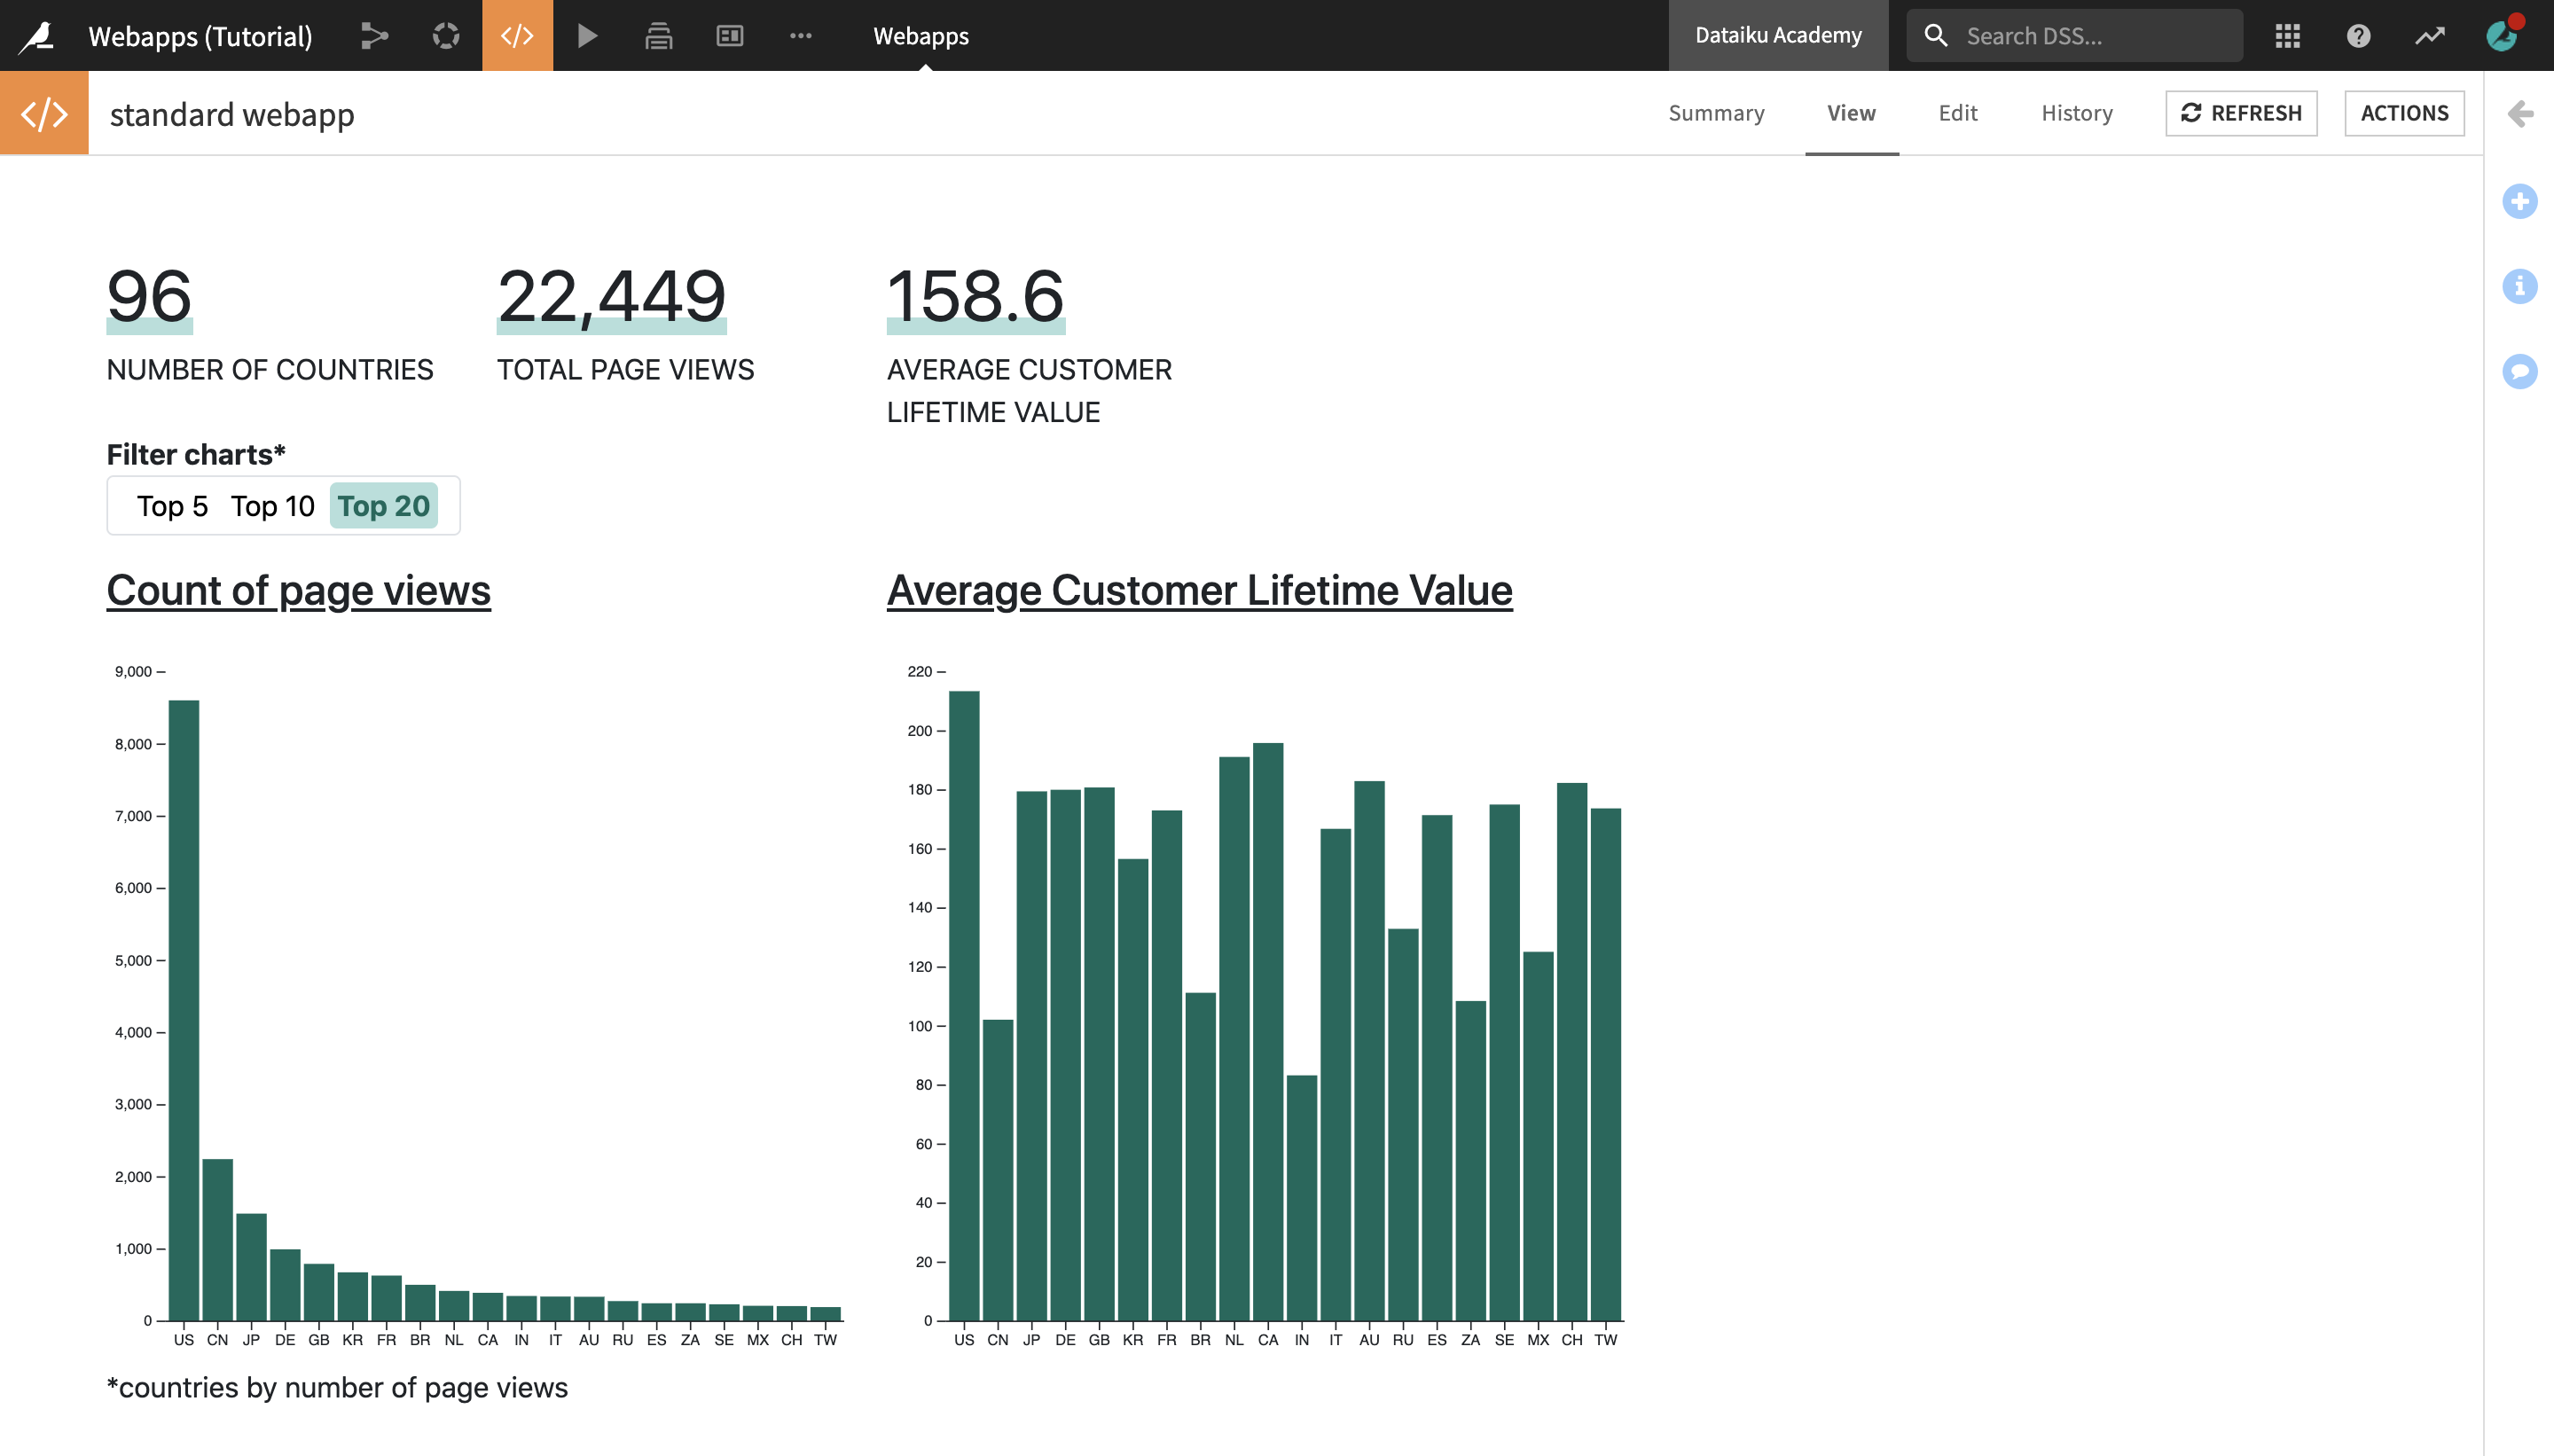This screenshot has height=1456, width=2554.
Task: Switch to the History tab
Action: tap(2077, 113)
